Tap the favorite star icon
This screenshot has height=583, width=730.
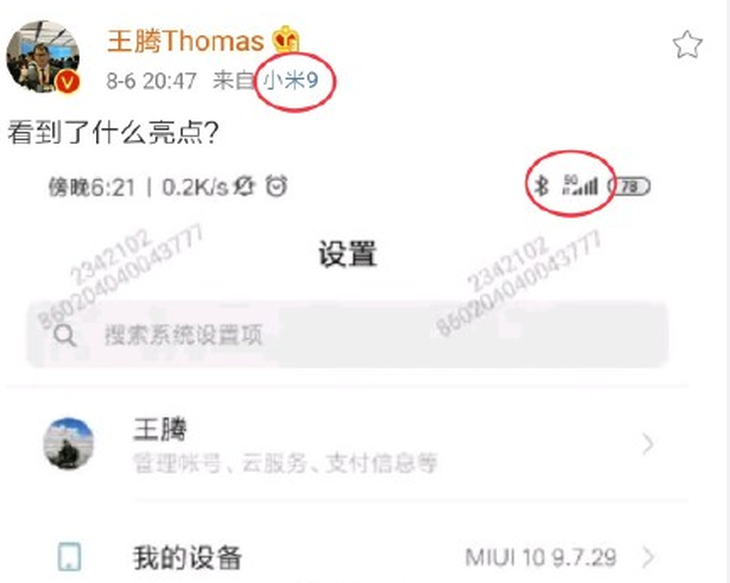[687, 44]
